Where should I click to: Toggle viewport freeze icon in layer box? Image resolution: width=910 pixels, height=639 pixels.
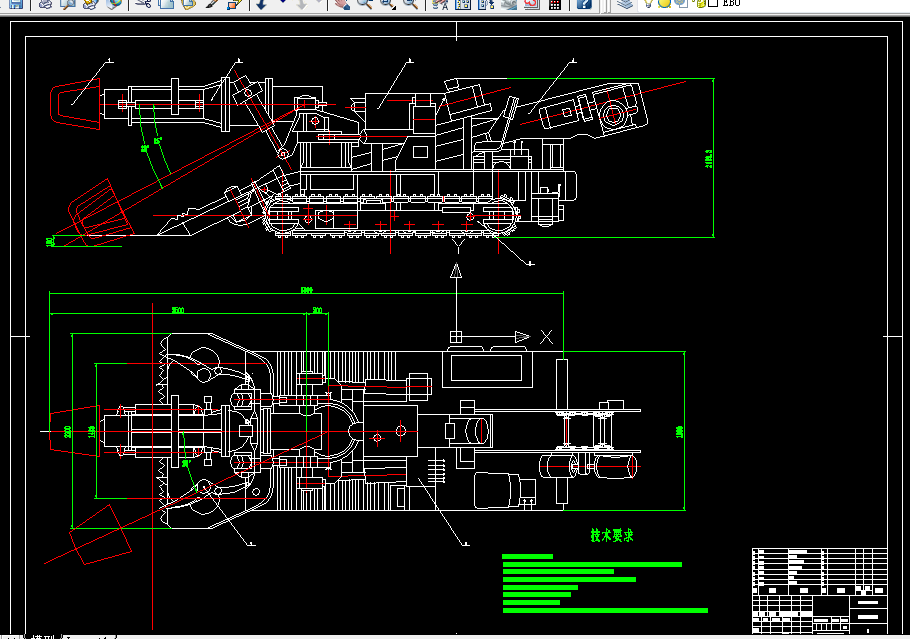(x=681, y=3)
